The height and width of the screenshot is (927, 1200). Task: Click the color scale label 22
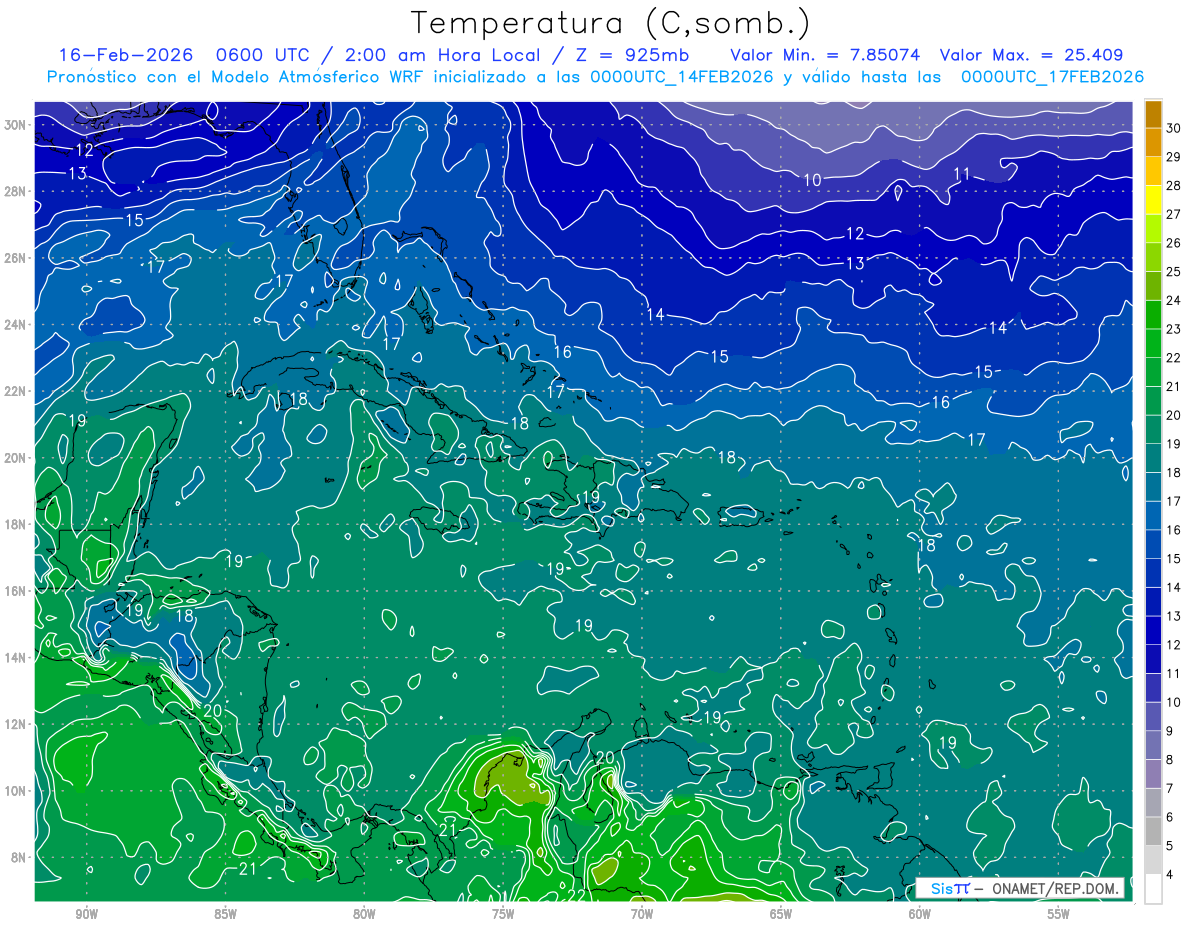click(x=1173, y=358)
